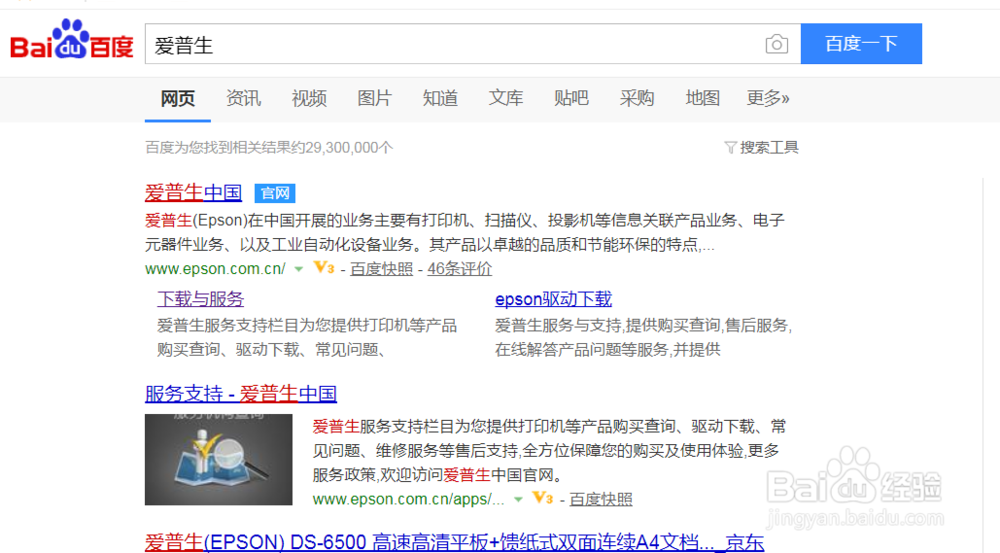This screenshot has height=553, width=1000.
Task: Click www.epson.com.cn/apps/... URL
Action: tap(408, 499)
